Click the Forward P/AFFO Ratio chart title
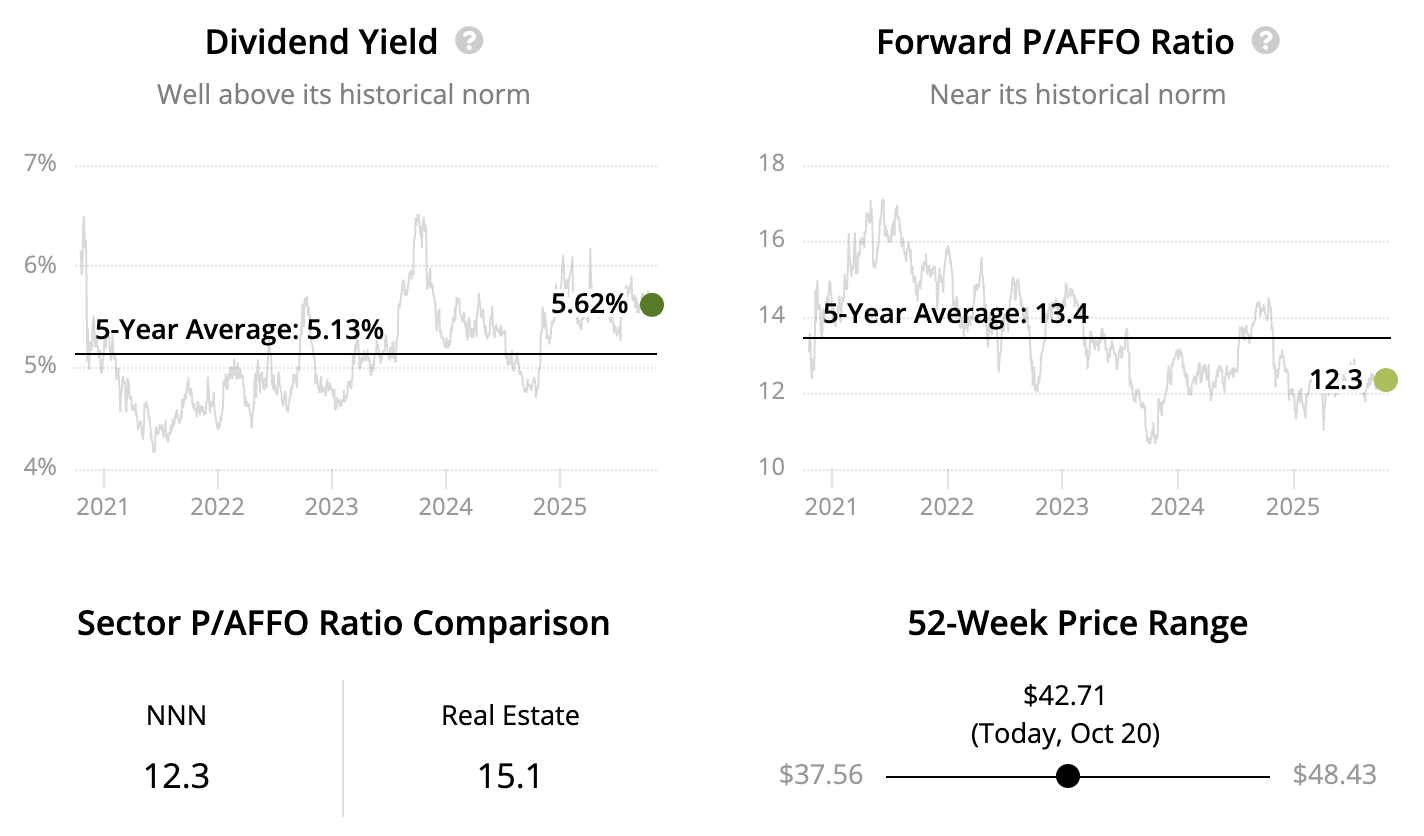Viewport: 1424px width, 836px height. [1055, 42]
